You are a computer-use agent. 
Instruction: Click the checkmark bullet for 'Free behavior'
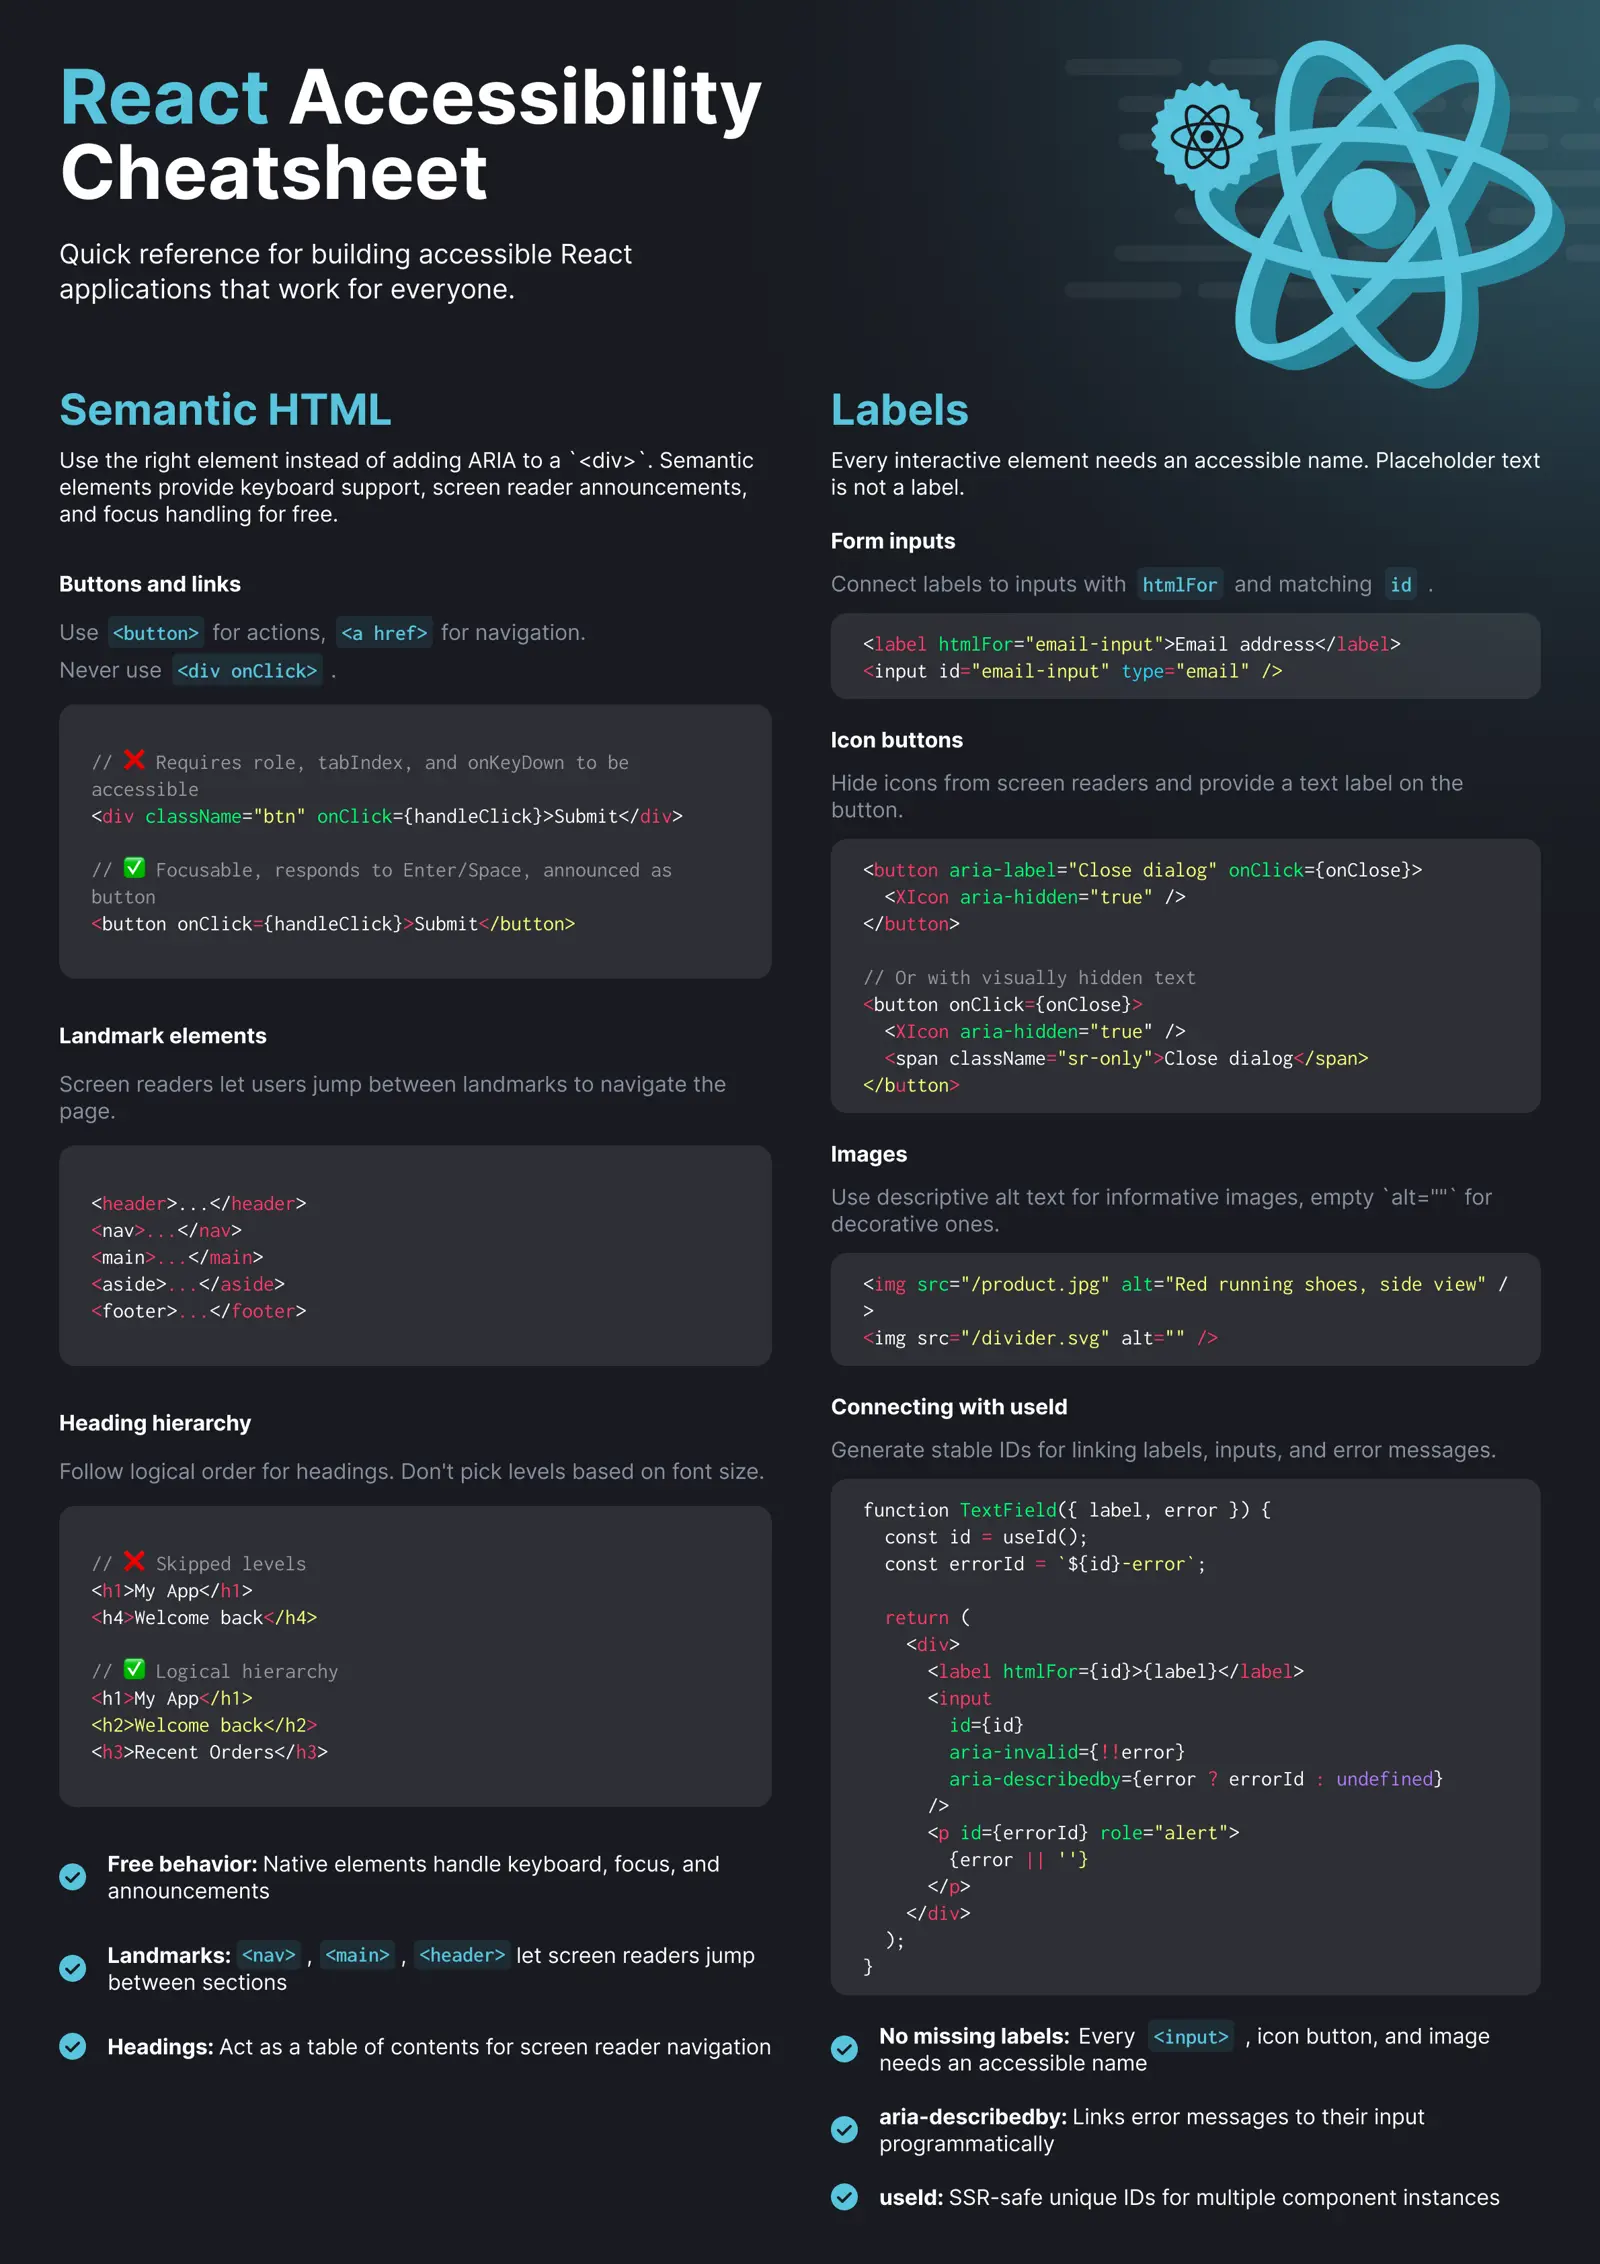click(73, 1877)
